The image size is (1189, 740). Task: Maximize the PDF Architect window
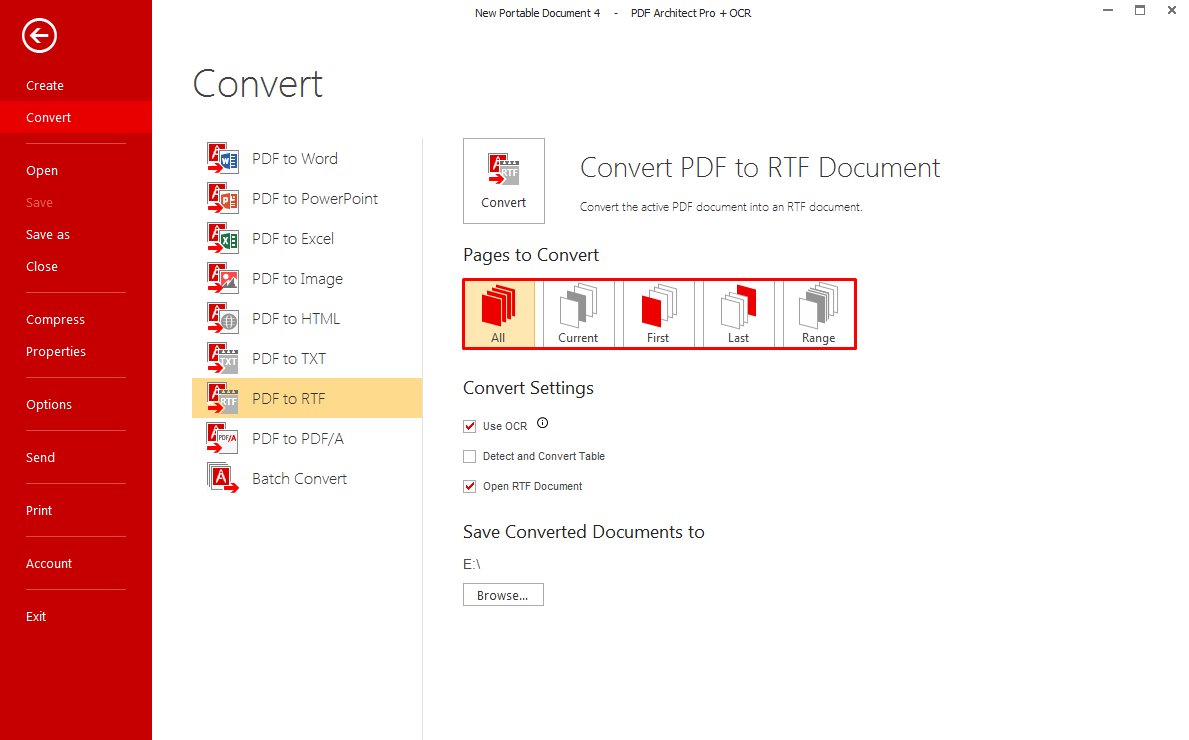[x=1140, y=11]
